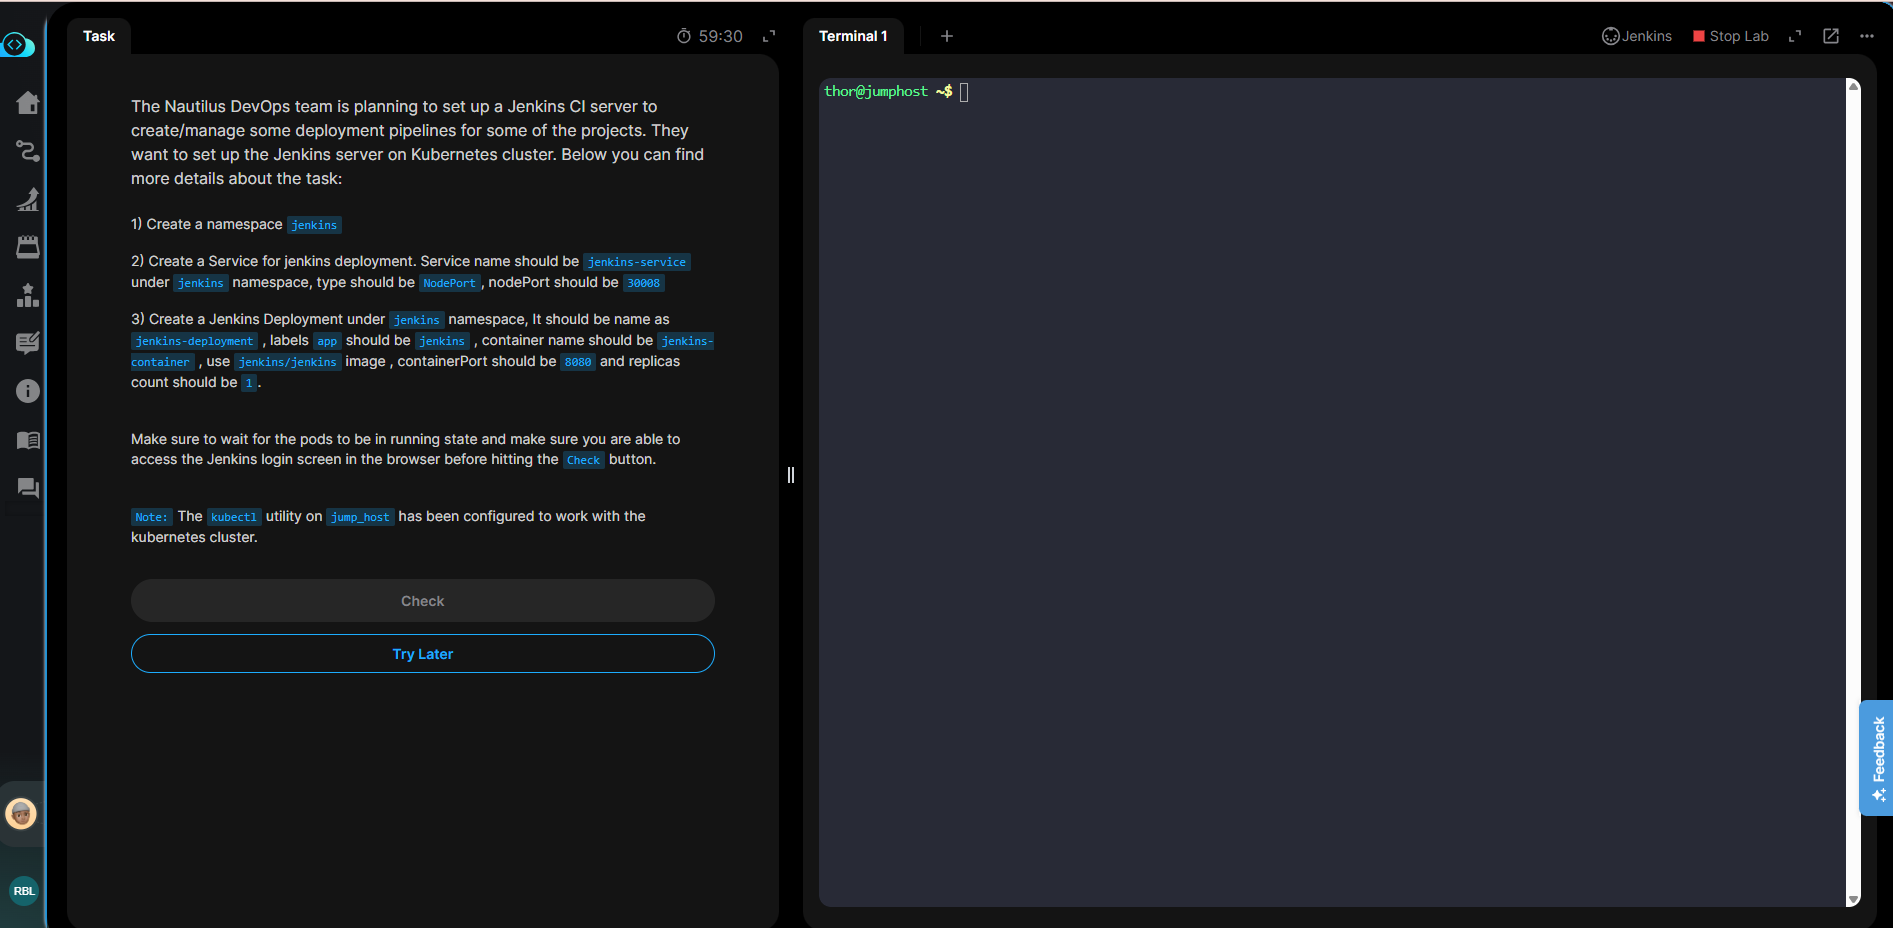This screenshot has height=928, width=1893.
Task: Stop the lab
Action: coord(1731,36)
